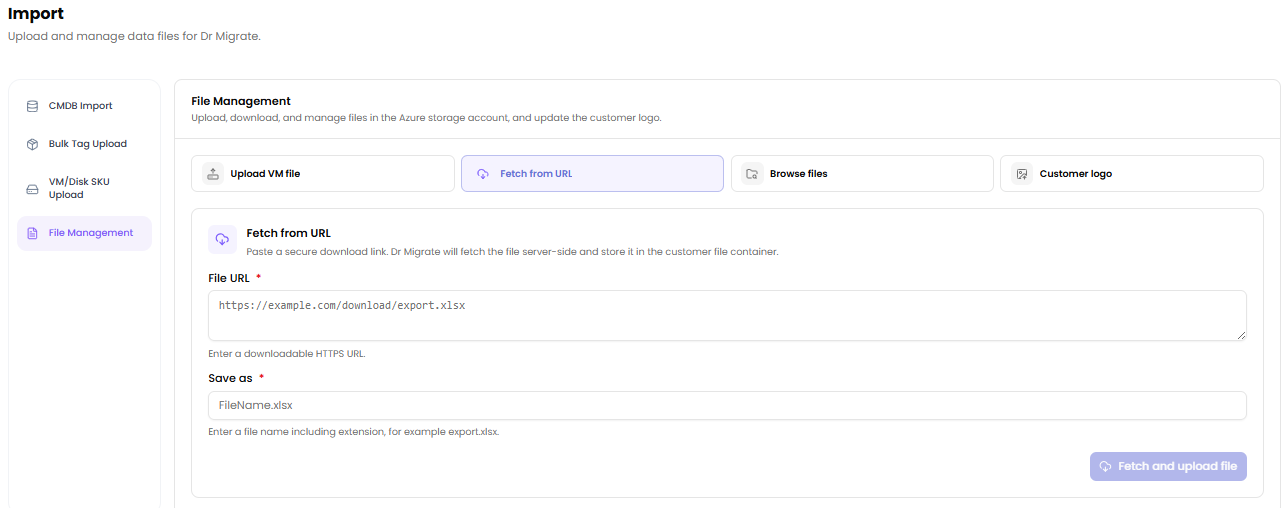This screenshot has height=508, width=1285.
Task: Click the VM/Disk SKU Upload drive icon
Action: pos(32,188)
